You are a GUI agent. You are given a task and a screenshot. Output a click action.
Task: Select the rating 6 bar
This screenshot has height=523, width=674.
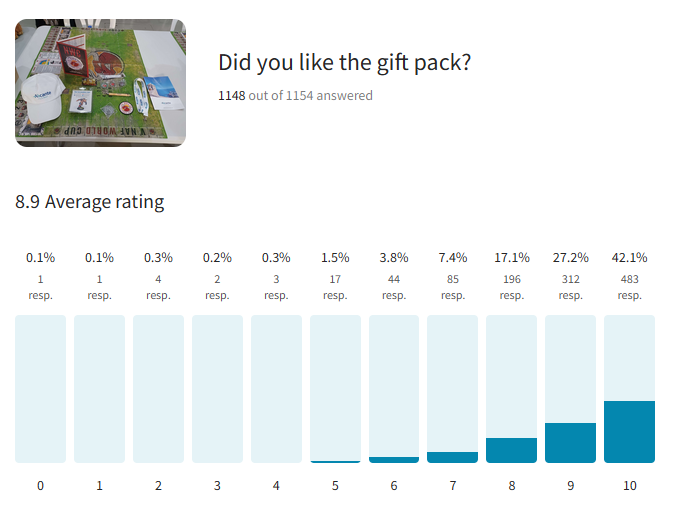[394, 389]
